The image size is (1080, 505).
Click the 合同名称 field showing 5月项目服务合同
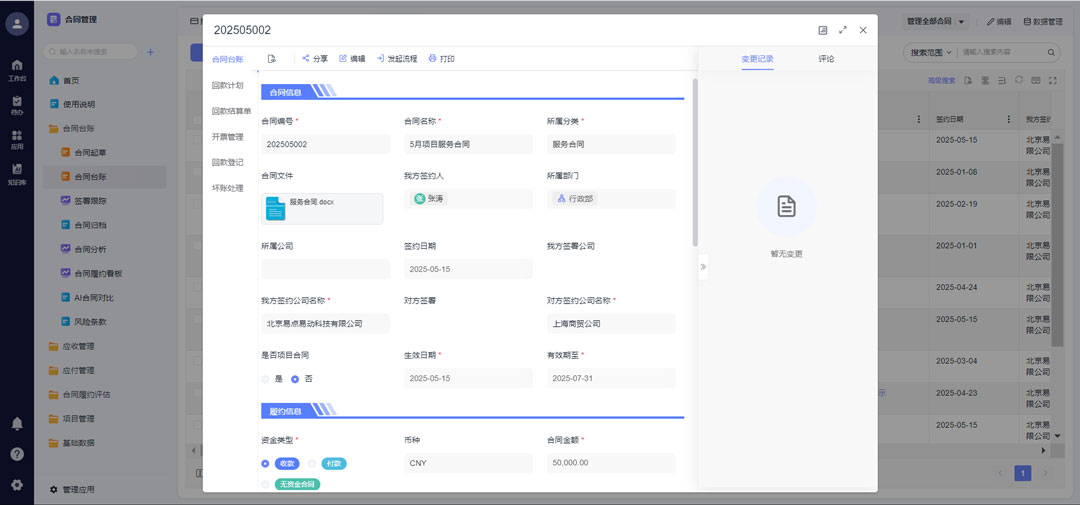point(467,144)
